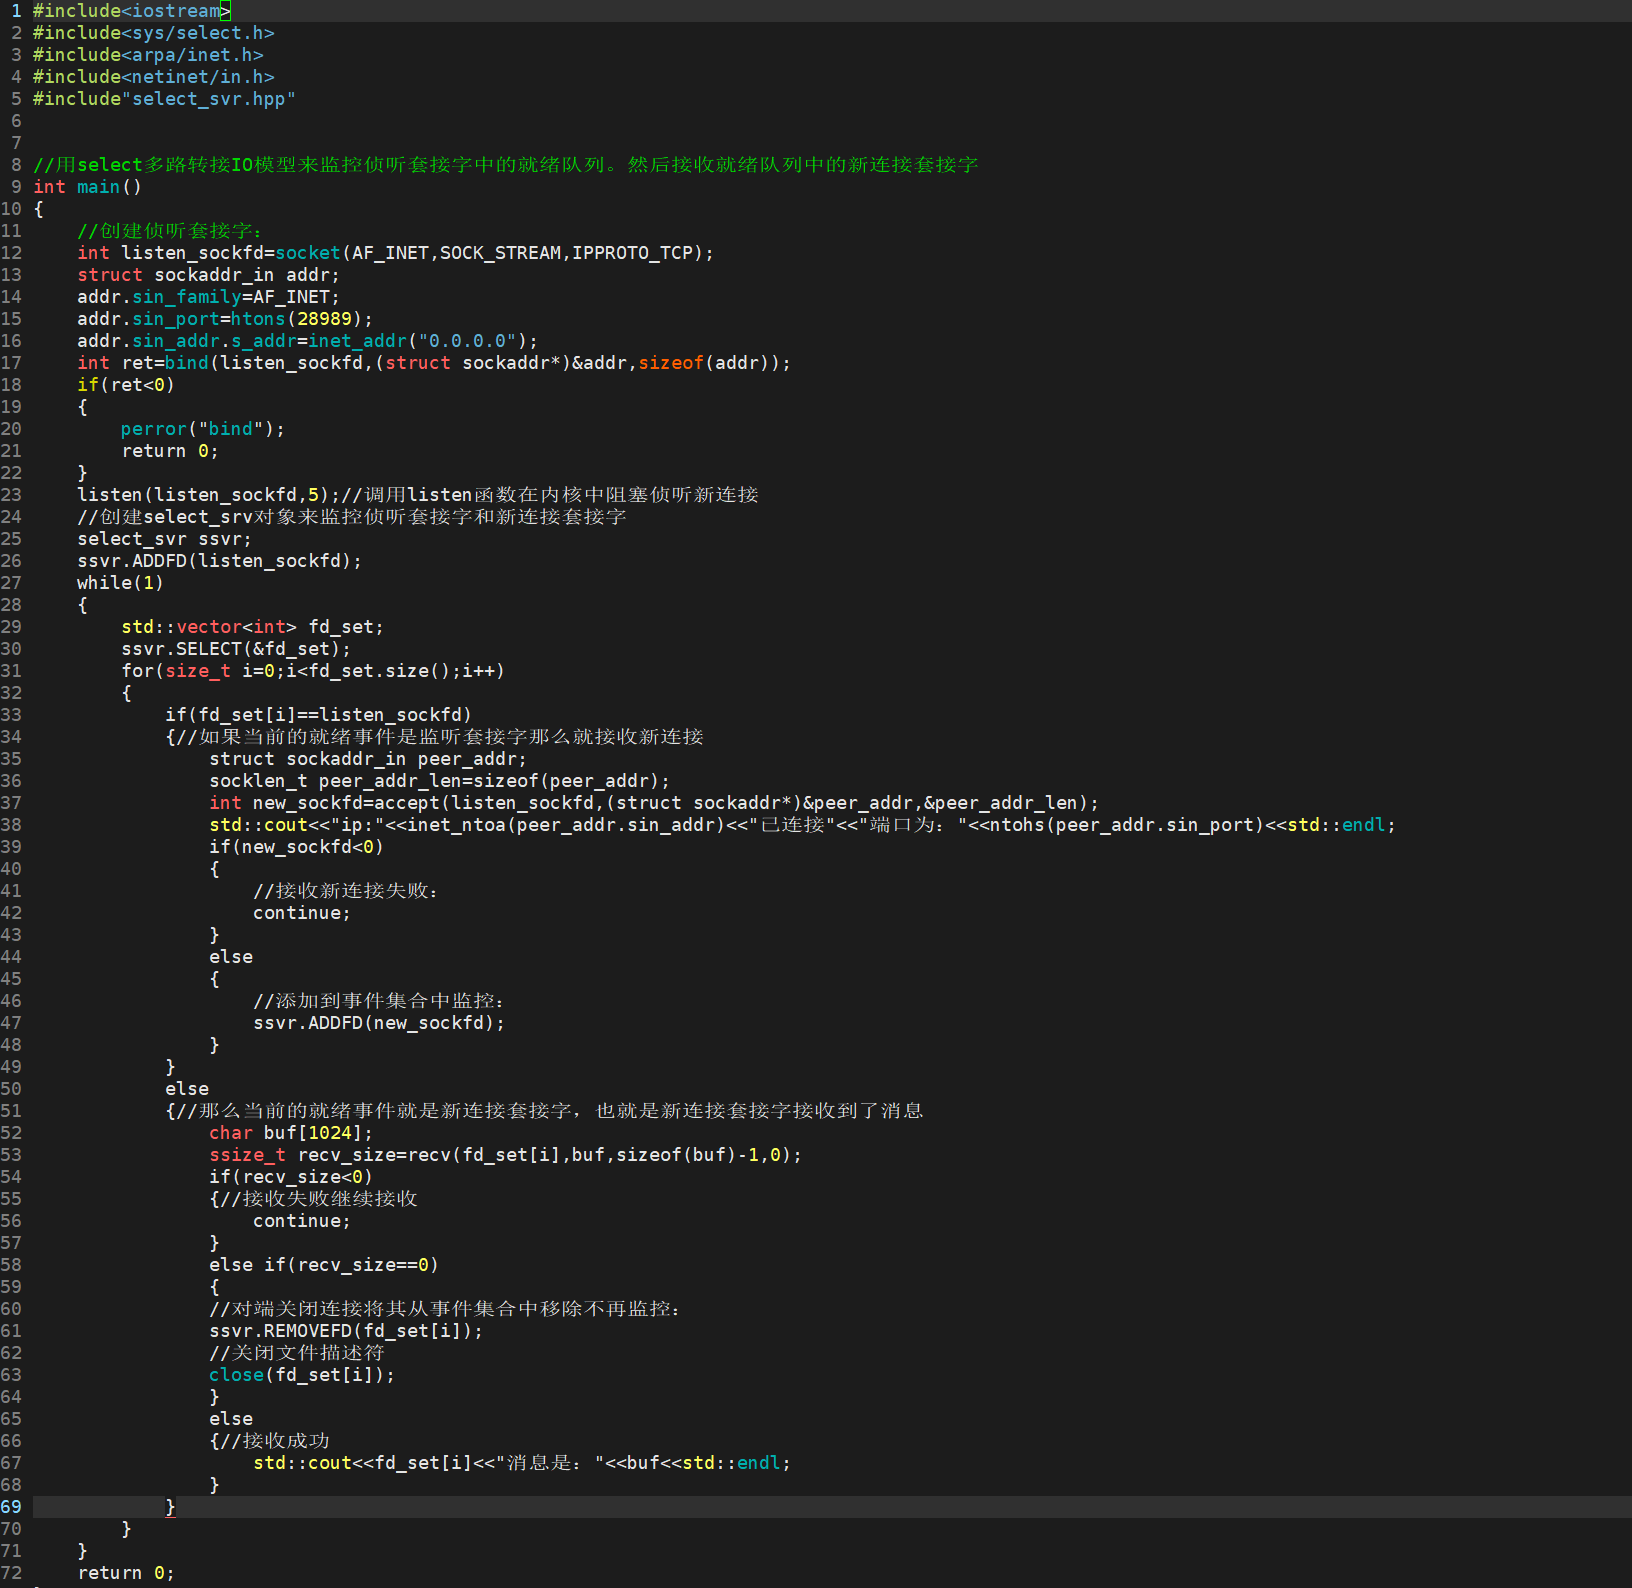Click ssvr.SELECT(&fd_set); line

tap(236, 649)
